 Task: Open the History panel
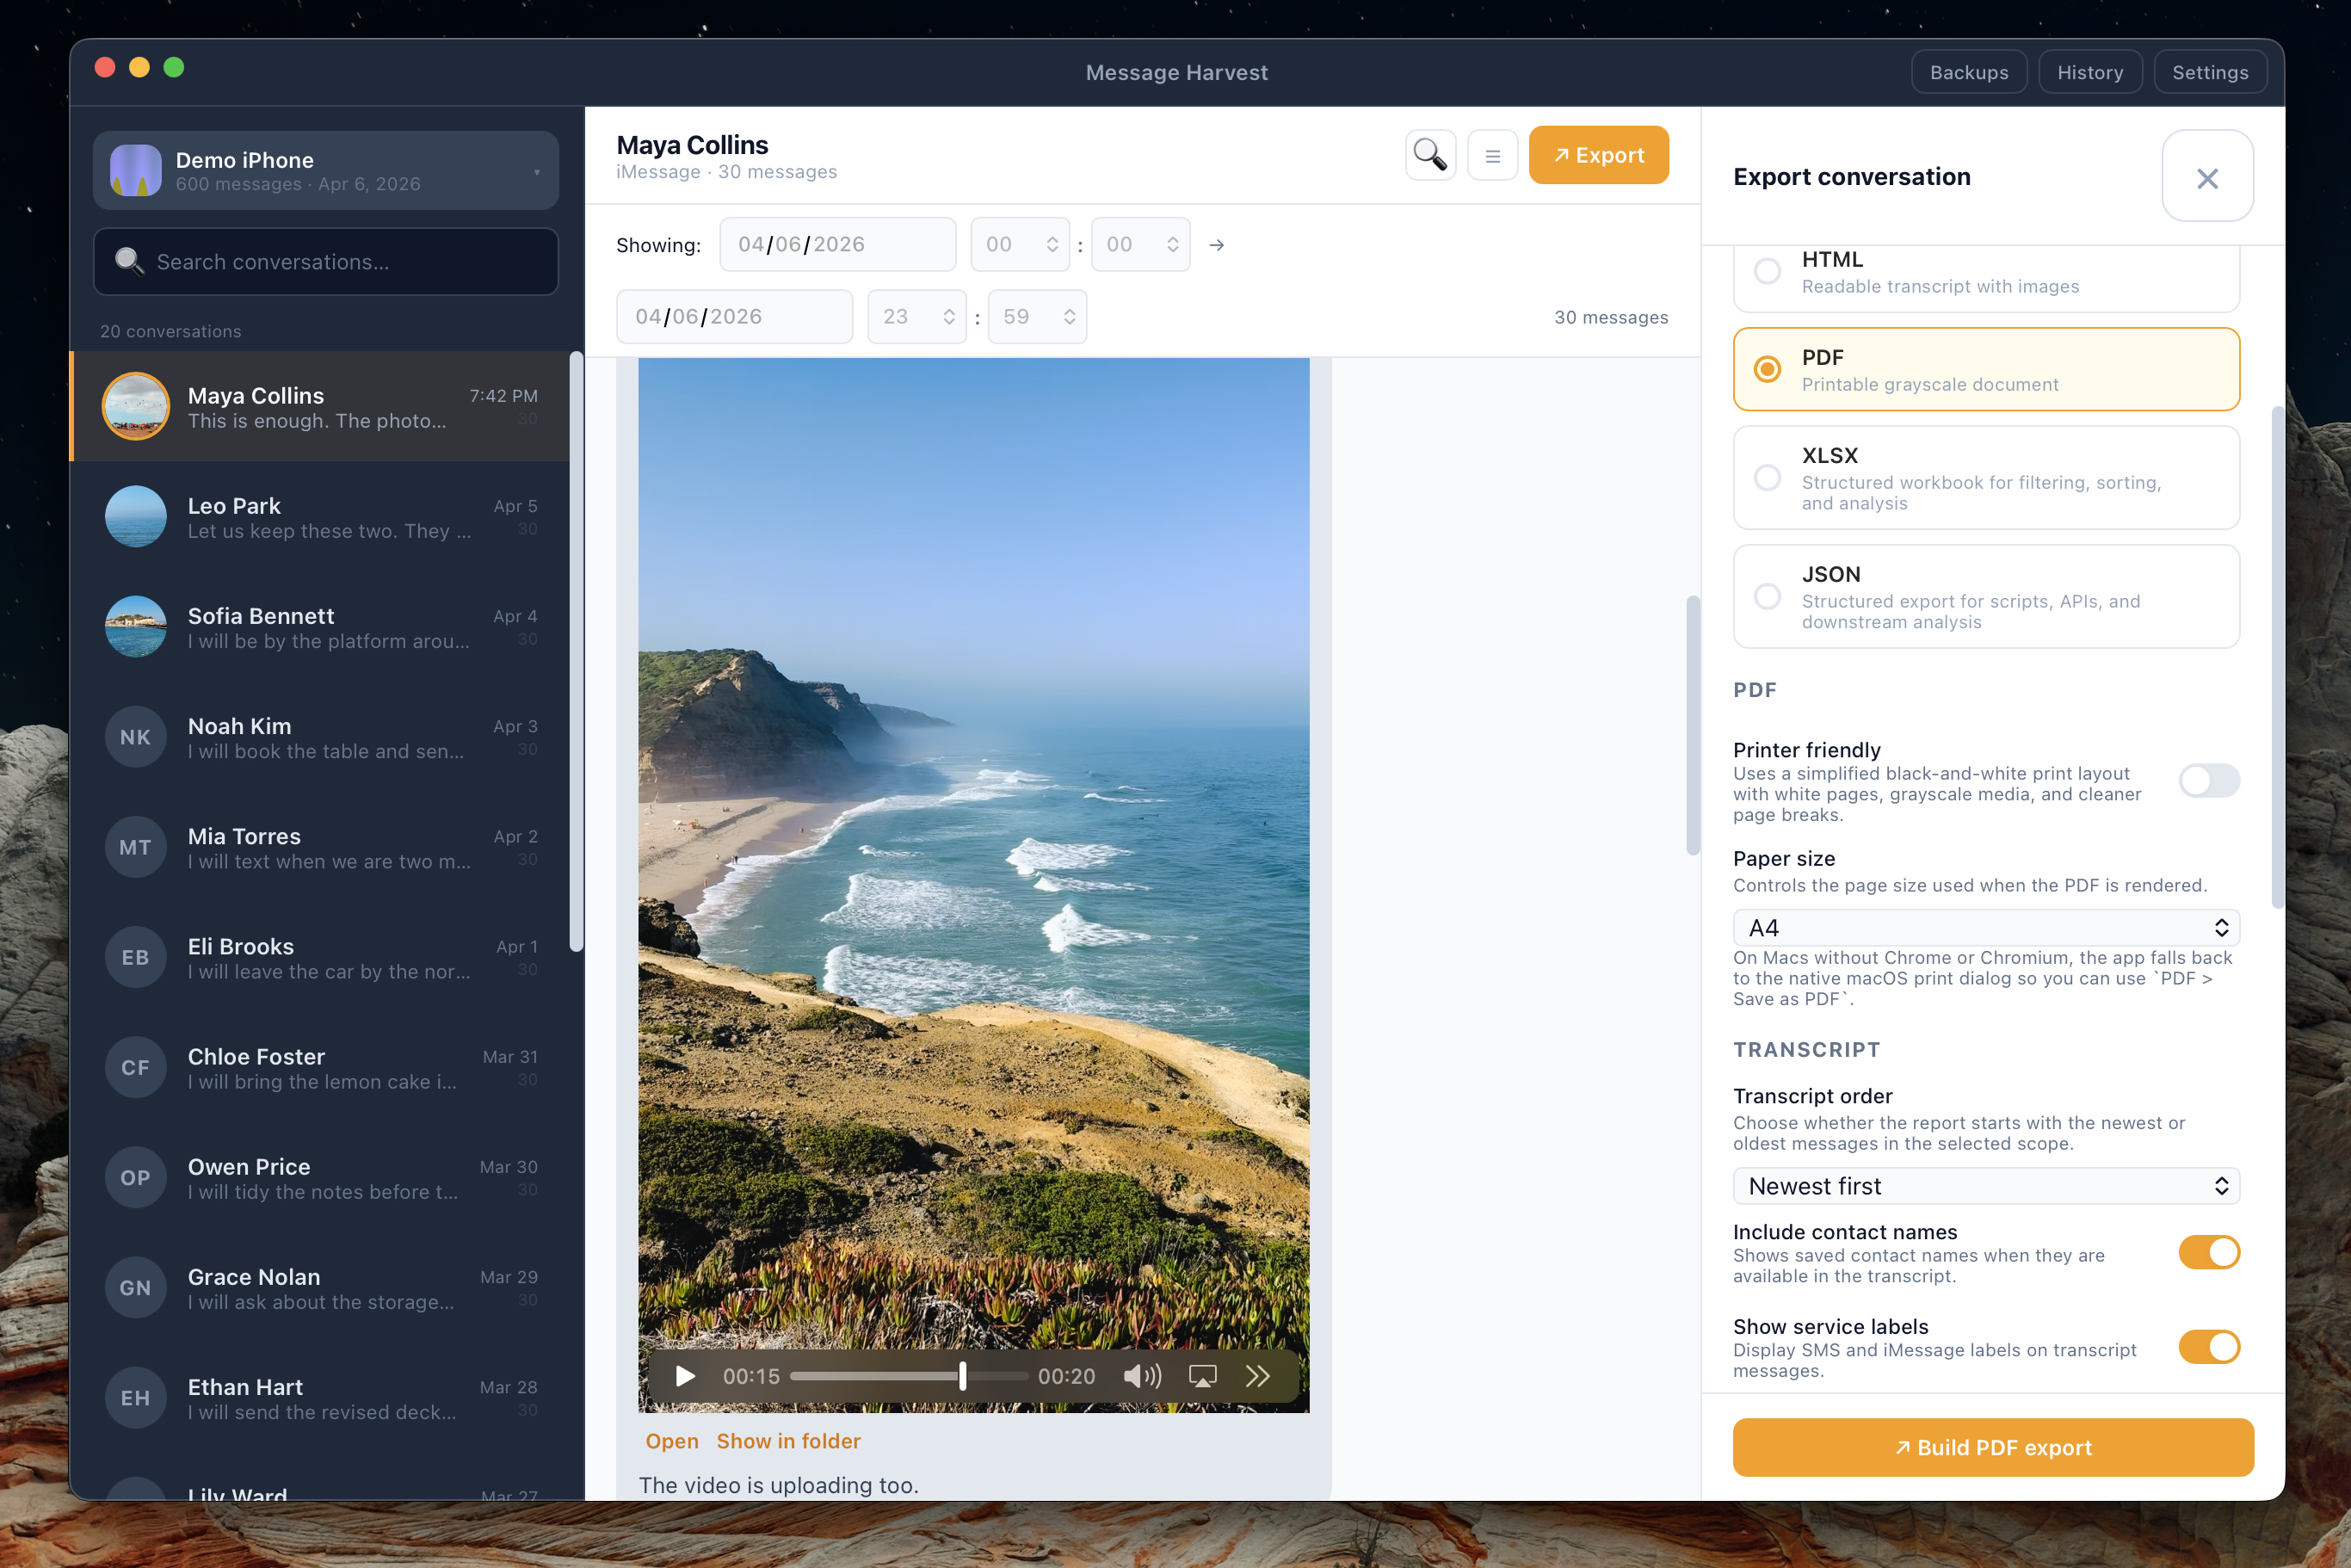pos(2090,71)
